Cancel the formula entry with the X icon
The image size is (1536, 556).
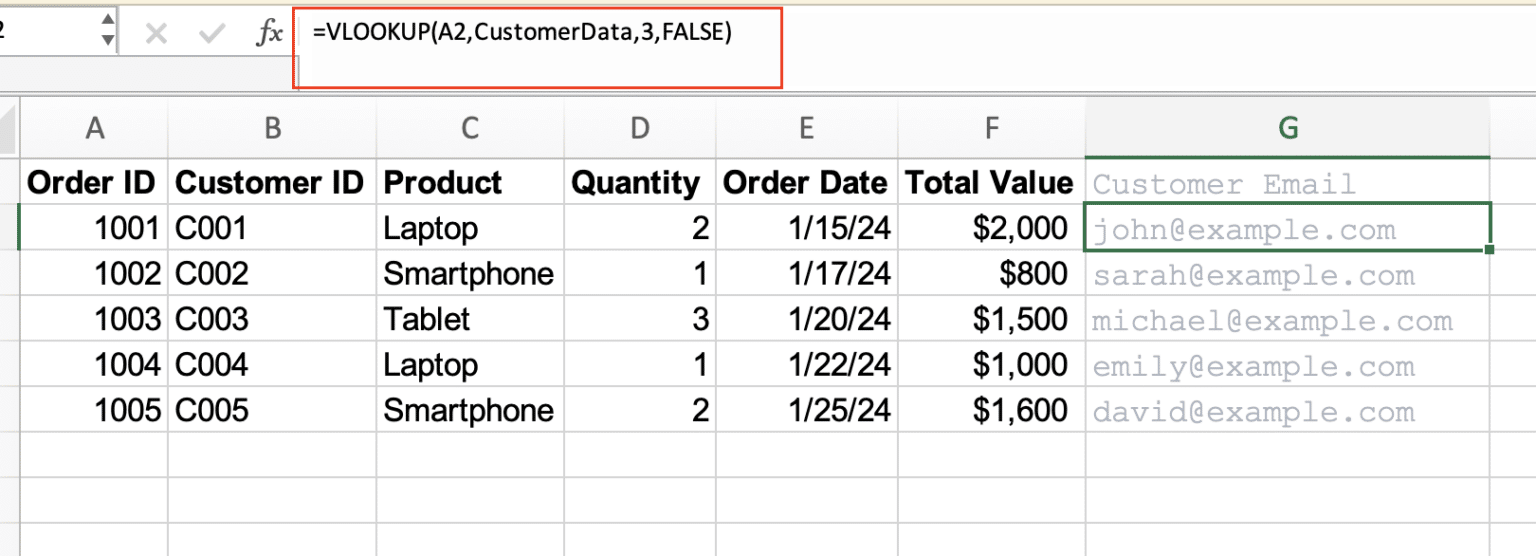point(155,34)
